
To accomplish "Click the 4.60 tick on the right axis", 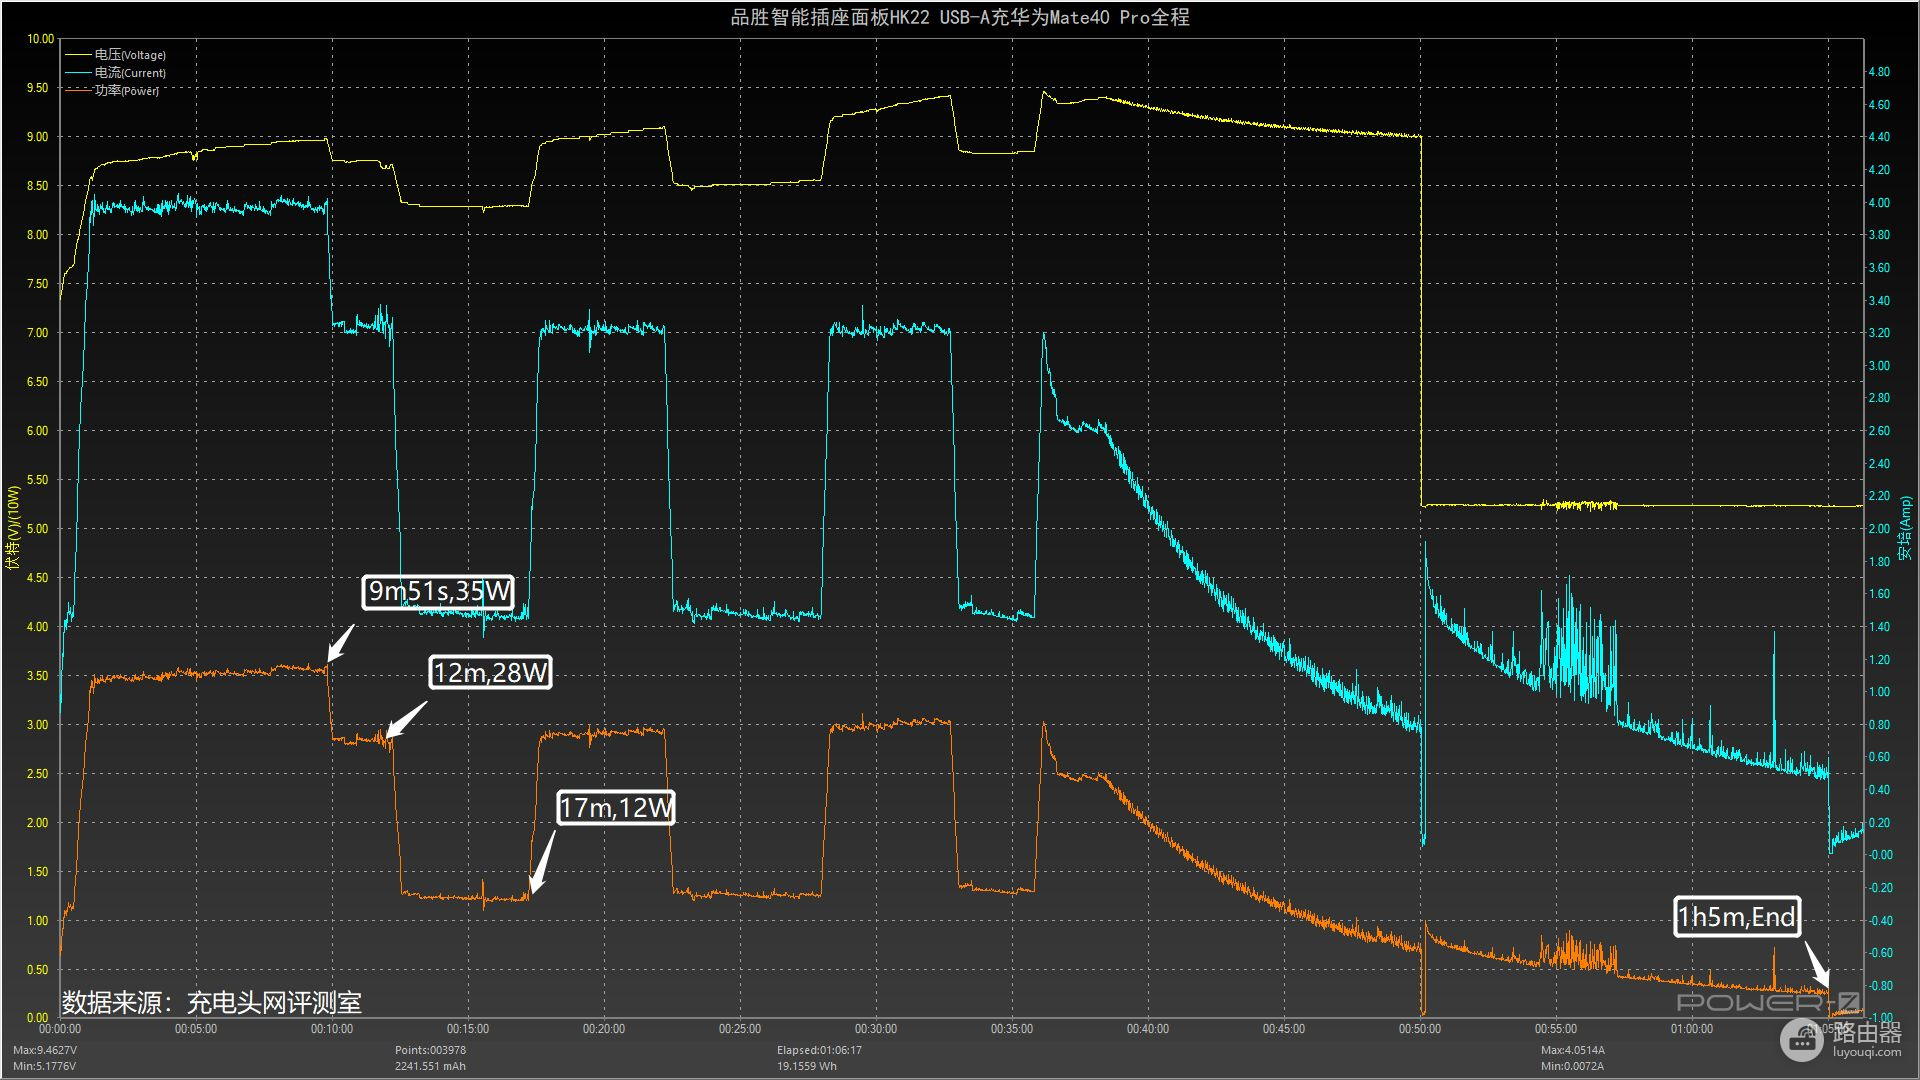I will (1879, 105).
